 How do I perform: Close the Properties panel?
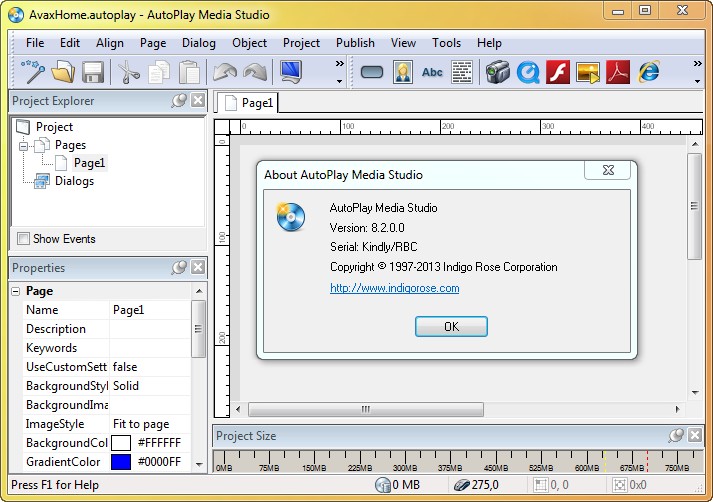(198, 267)
